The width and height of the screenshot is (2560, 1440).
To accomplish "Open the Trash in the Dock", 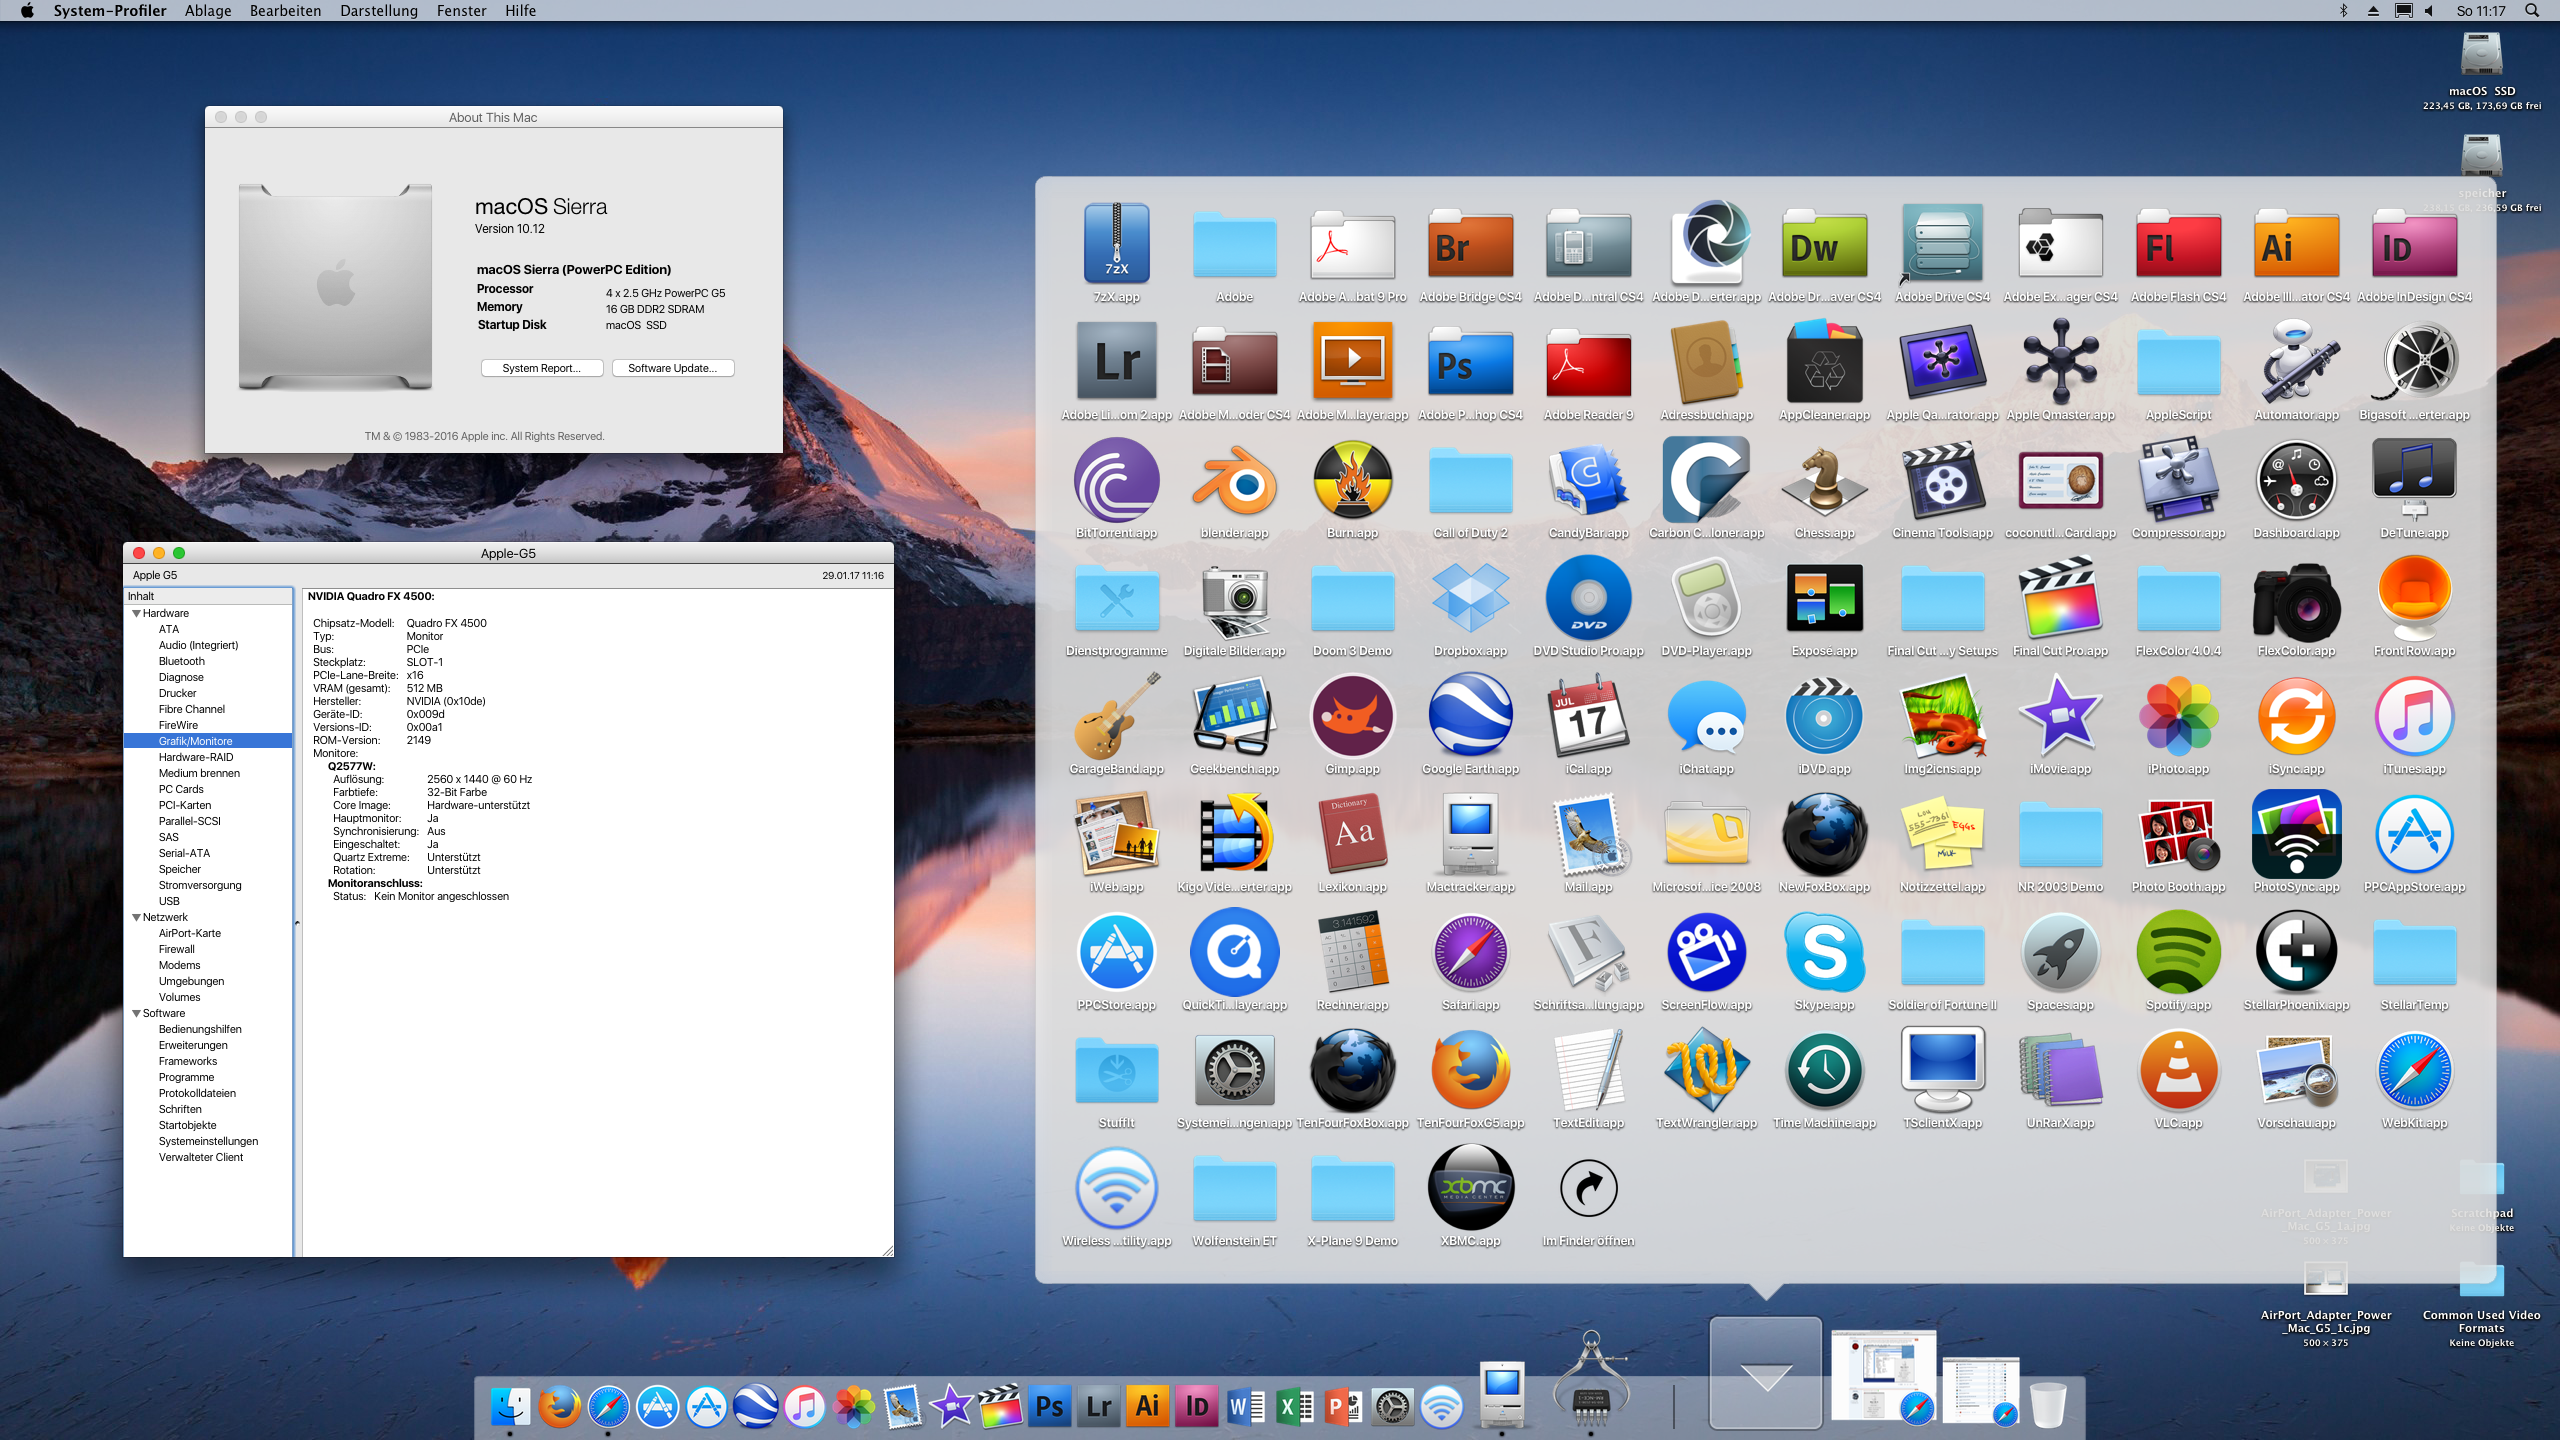I will pyautogui.click(x=2048, y=1404).
